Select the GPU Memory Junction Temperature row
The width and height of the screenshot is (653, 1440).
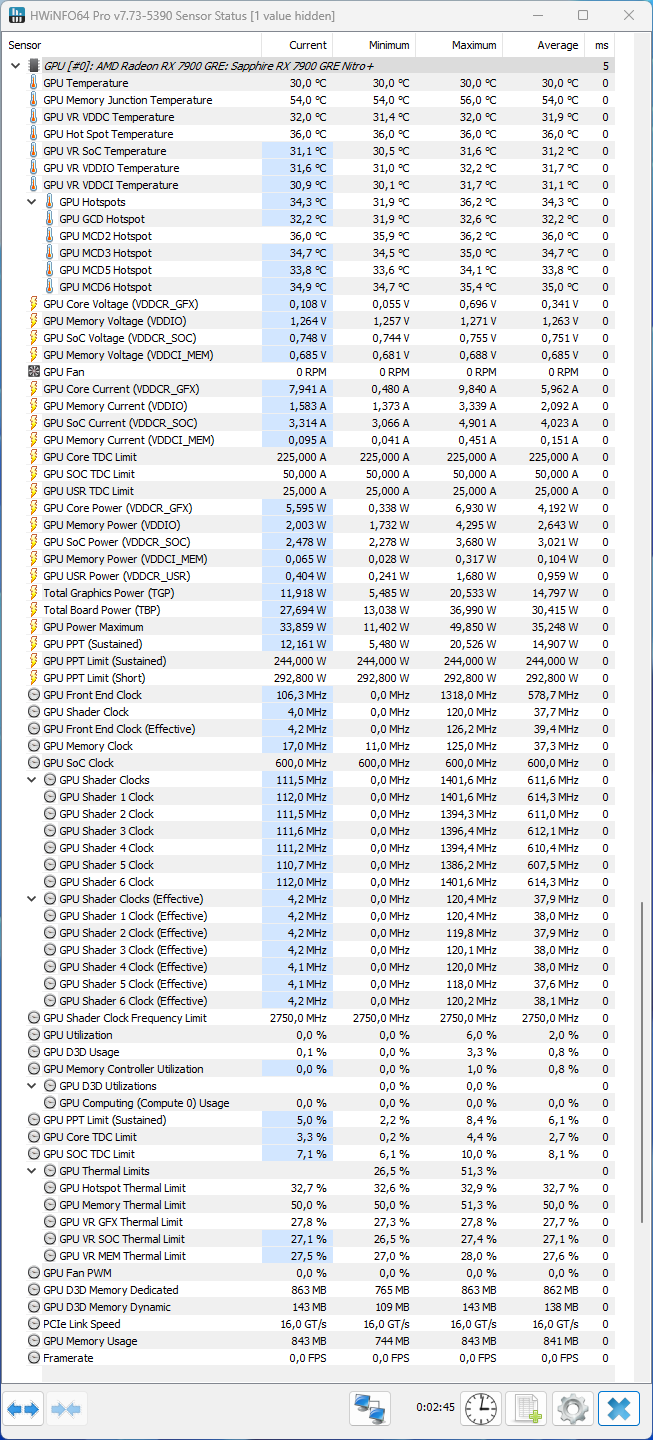point(308,100)
